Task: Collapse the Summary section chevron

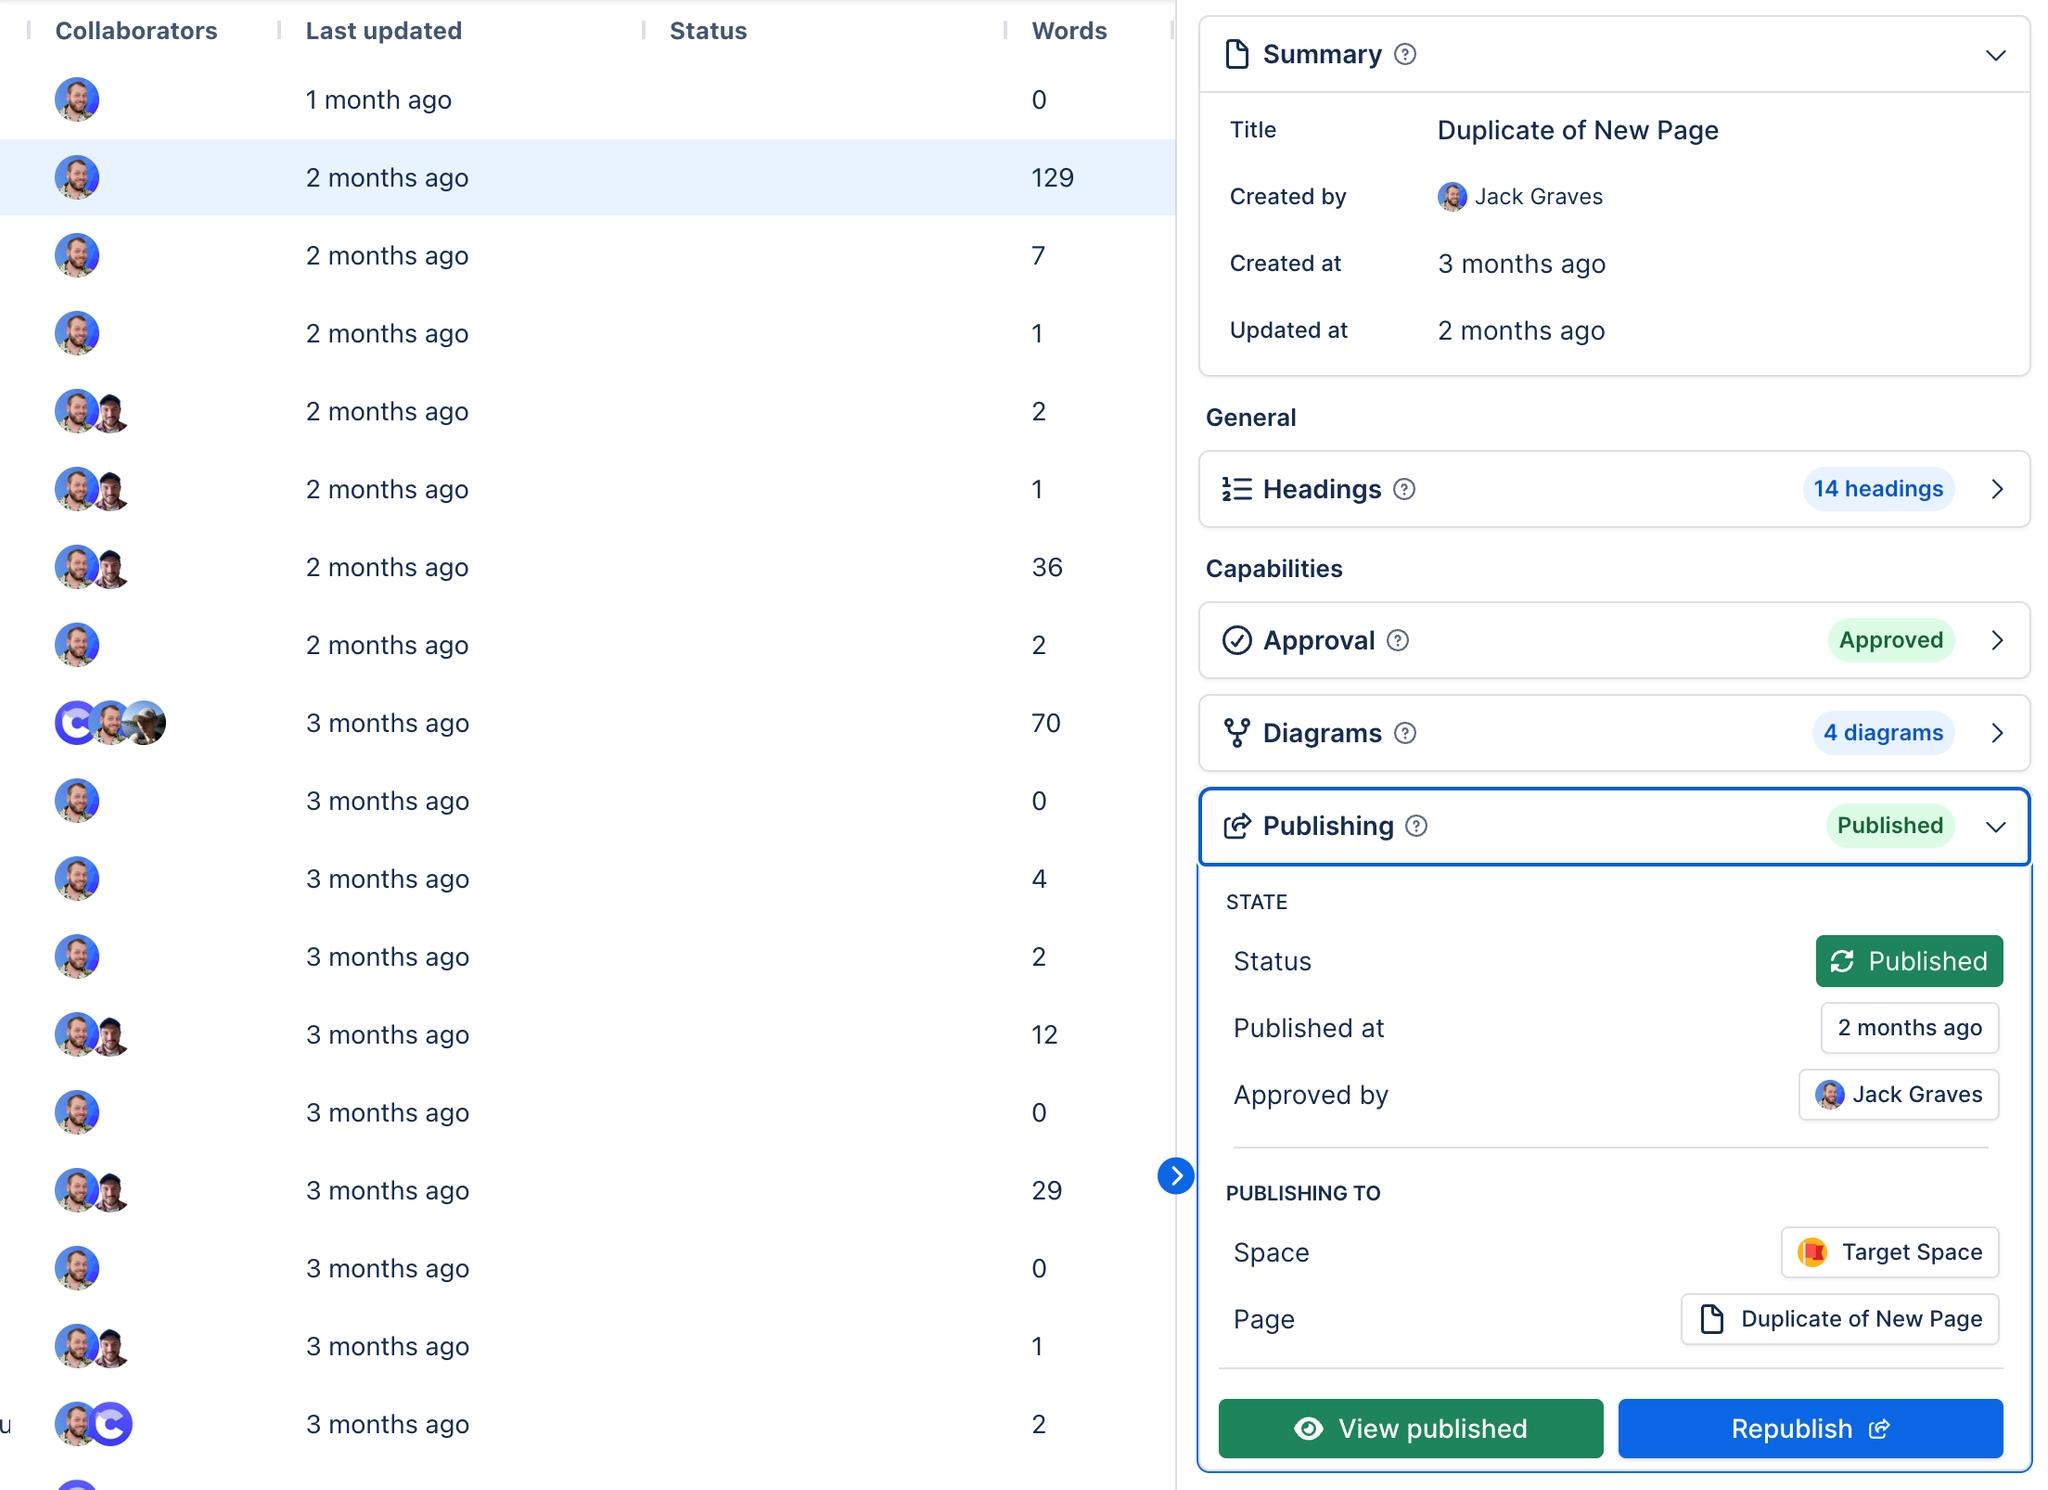Action: 1996,55
